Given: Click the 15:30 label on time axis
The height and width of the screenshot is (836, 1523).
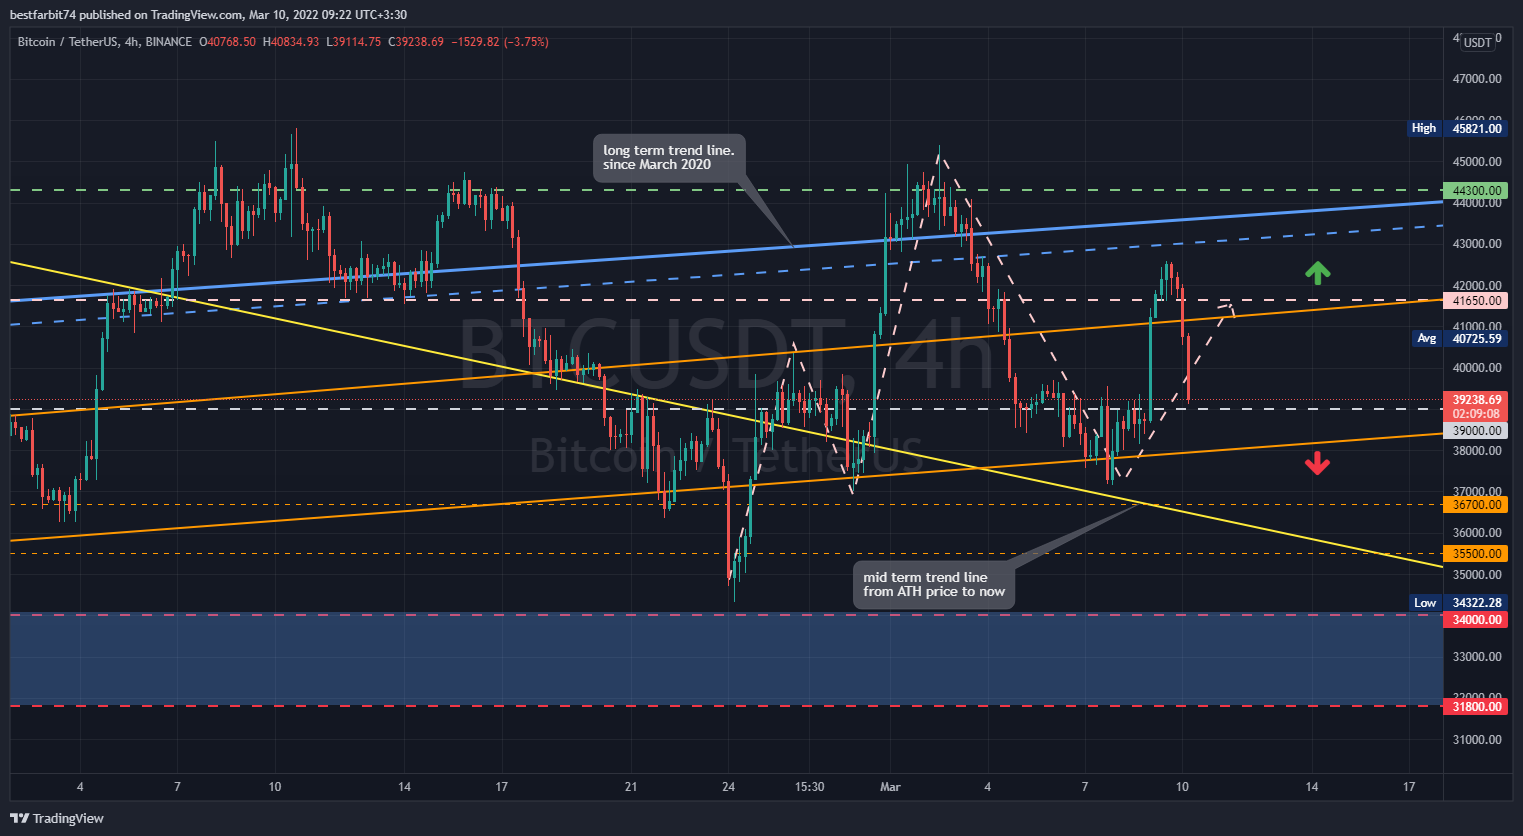Looking at the screenshot, I should [810, 787].
